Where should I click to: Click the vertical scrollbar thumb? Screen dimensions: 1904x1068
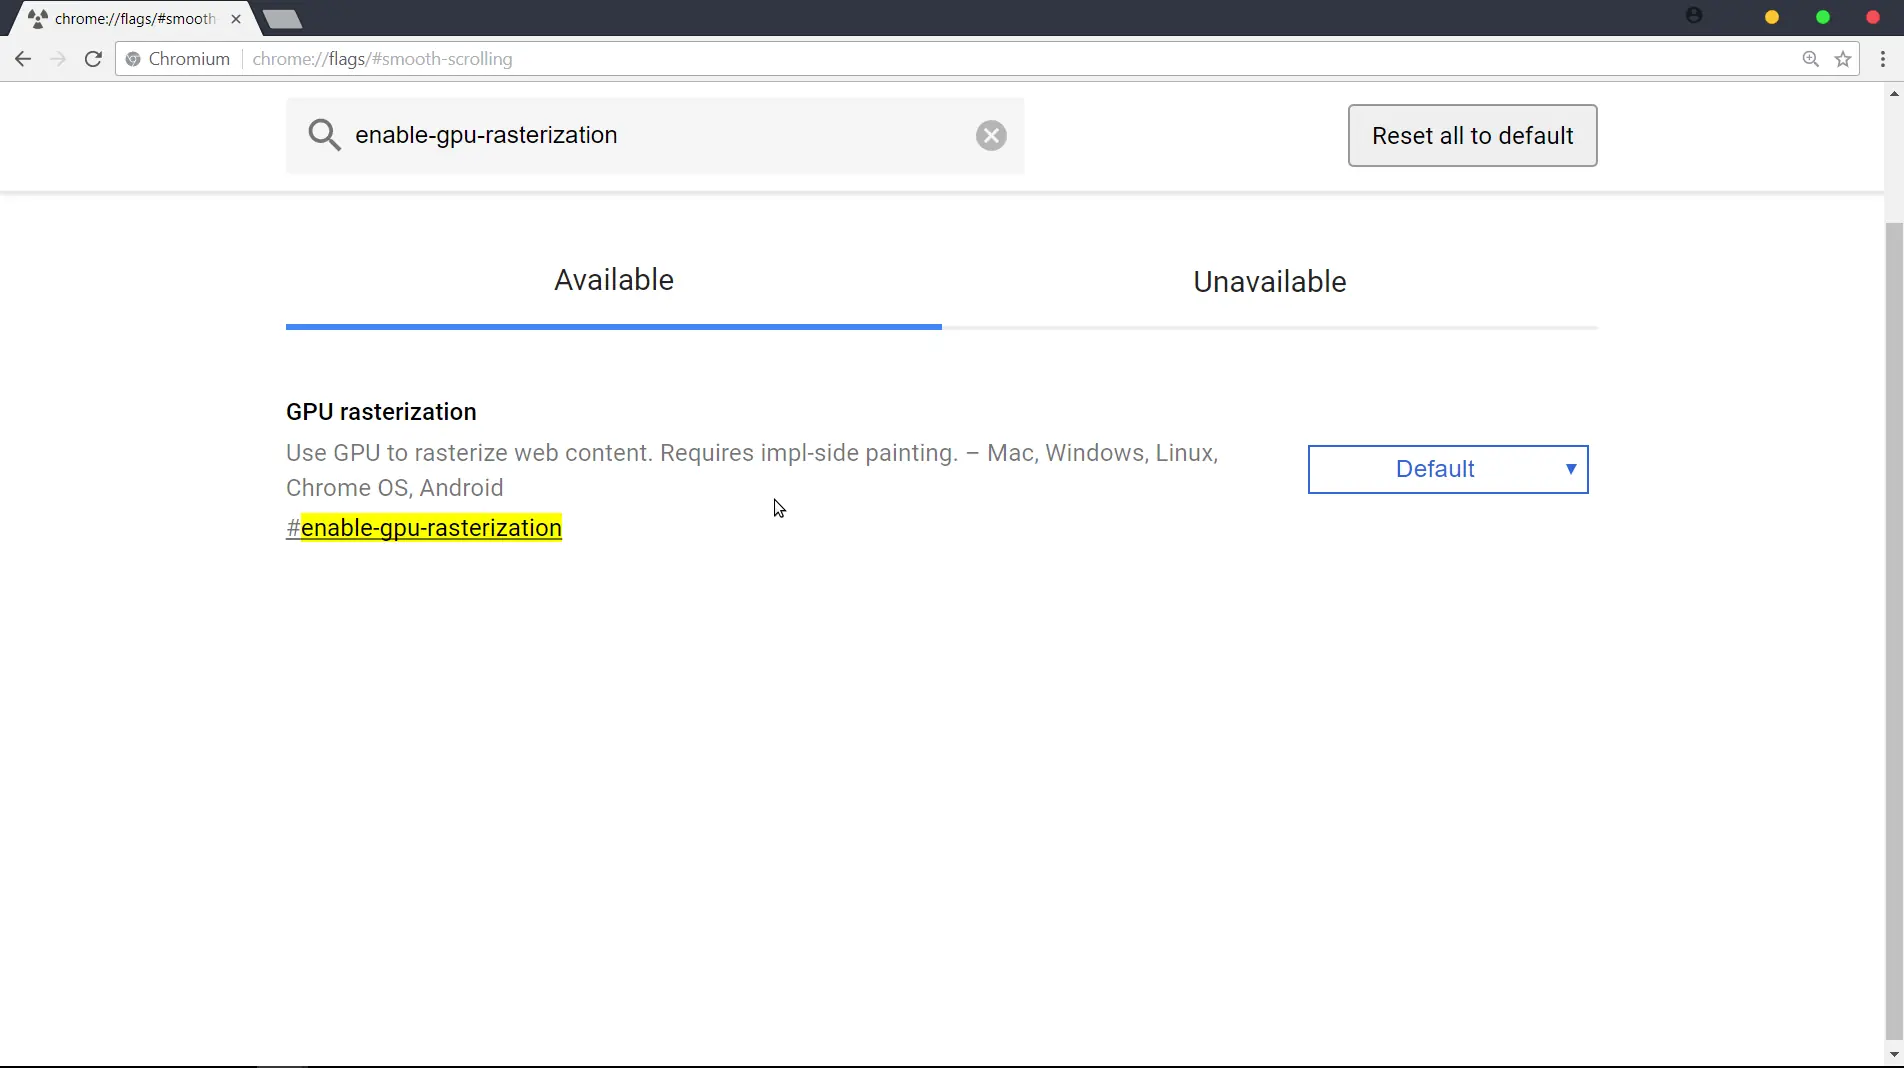click(1894, 630)
